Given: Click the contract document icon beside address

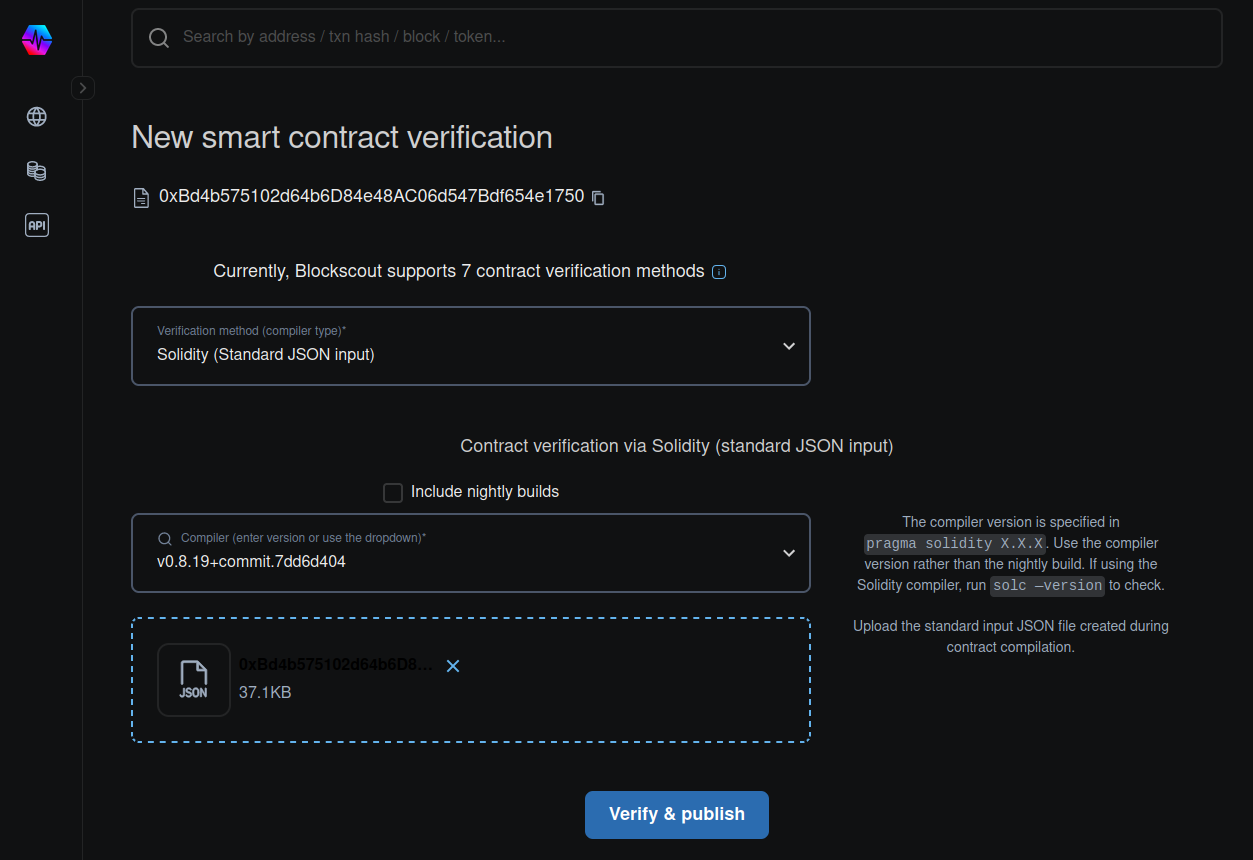Looking at the screenshot, I should [x=142, y=198].
